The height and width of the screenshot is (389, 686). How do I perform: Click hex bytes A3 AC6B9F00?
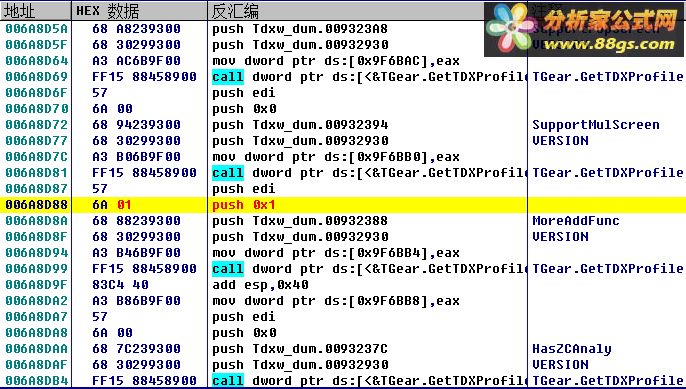point(136,60)
